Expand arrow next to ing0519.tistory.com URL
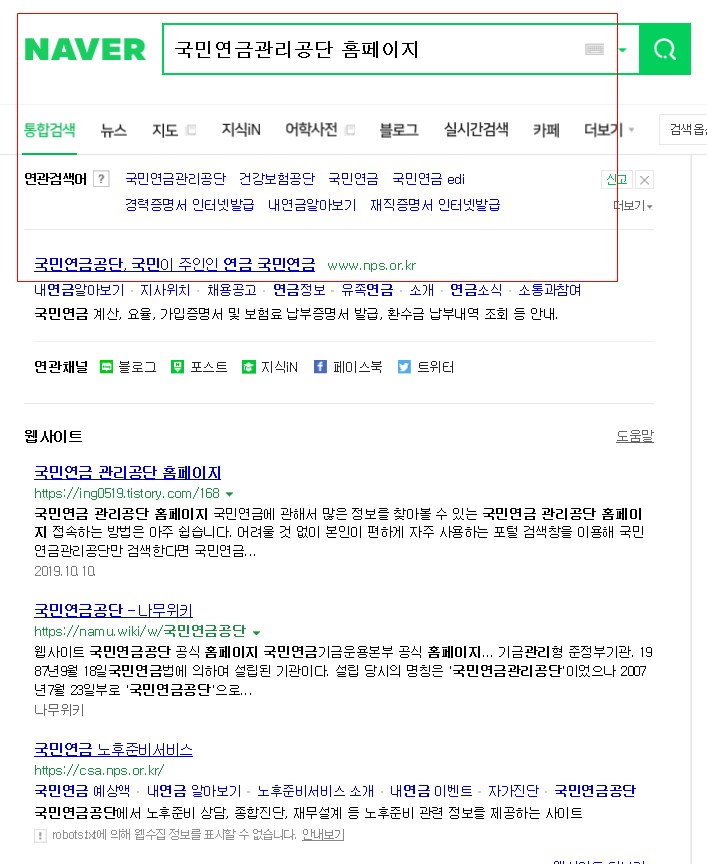Viewport: 707px width, 864px height. point(229,494)
